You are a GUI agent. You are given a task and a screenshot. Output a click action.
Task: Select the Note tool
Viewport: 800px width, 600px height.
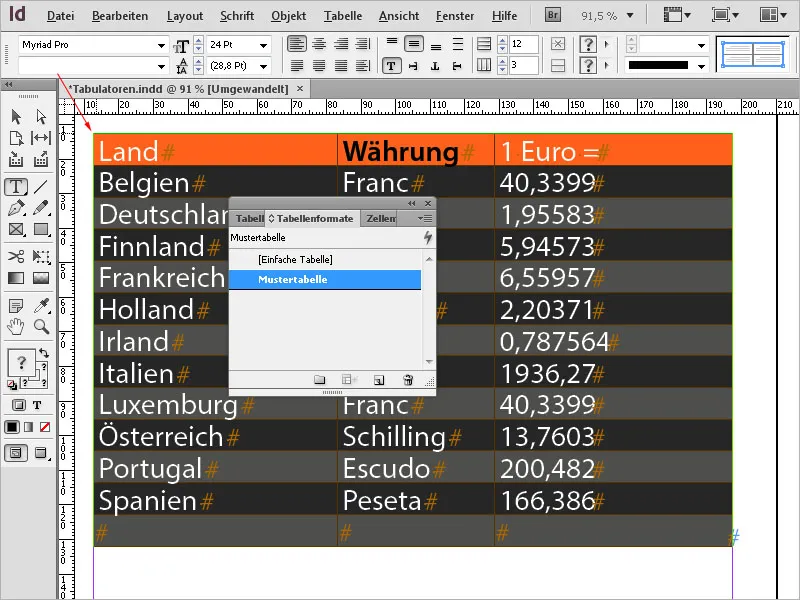coord(16,306)
